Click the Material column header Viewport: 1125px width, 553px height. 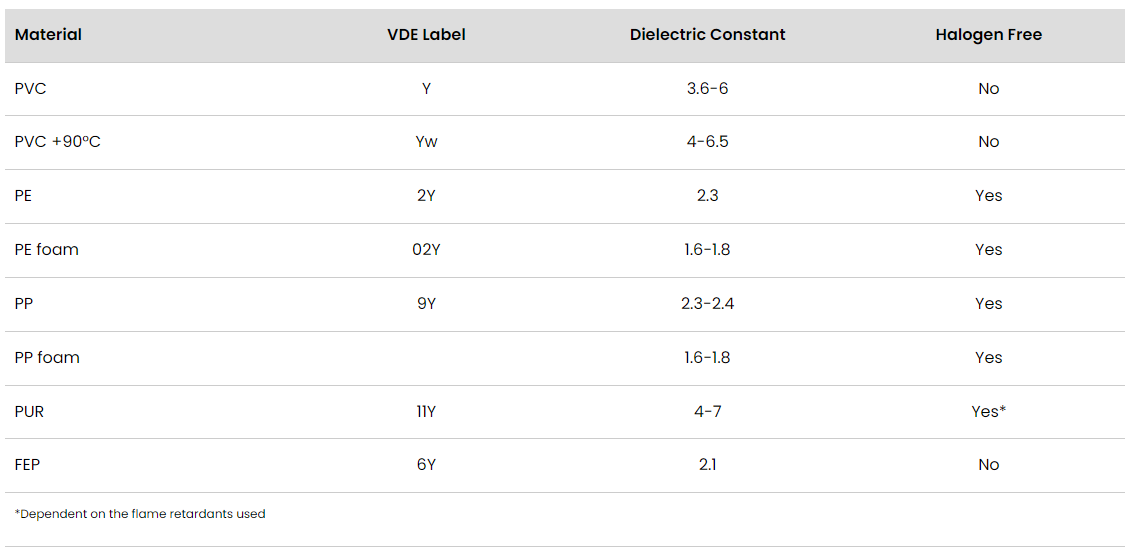click(48, 35)
